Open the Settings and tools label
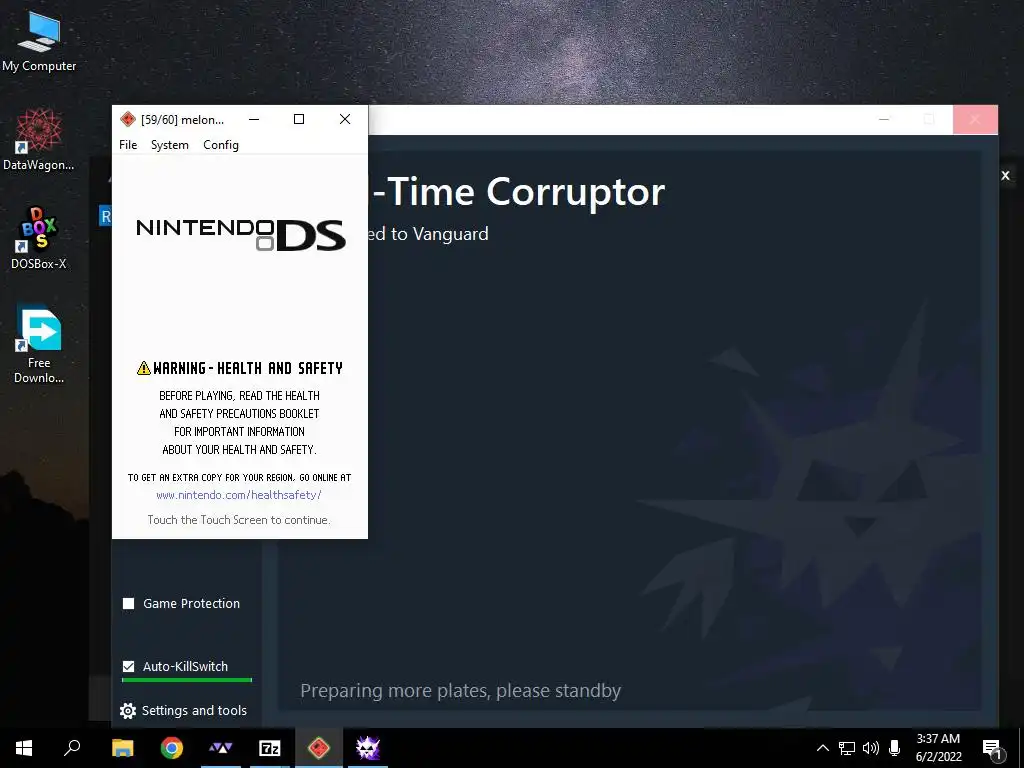The image size is (1024, 768). (x=194, y=711)
